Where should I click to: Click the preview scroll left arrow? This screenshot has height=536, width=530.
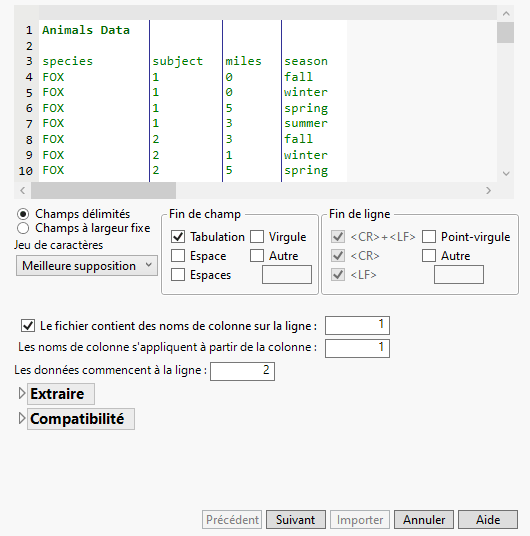(x=23, y=190)
